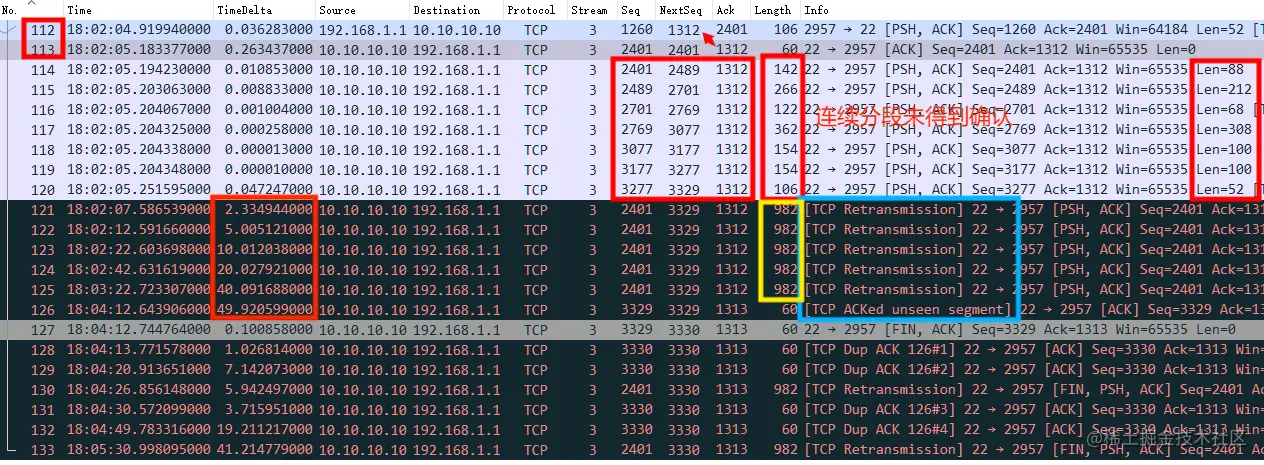Click TimeDelta value 19.211217000
The width and height of the screenshot is (1264, 465).
point(263,430)
